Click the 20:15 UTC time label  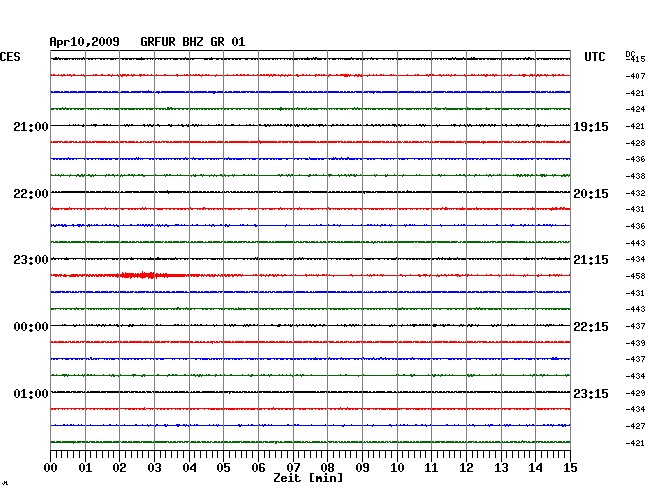pyautogui.click(x=591, y=194)
